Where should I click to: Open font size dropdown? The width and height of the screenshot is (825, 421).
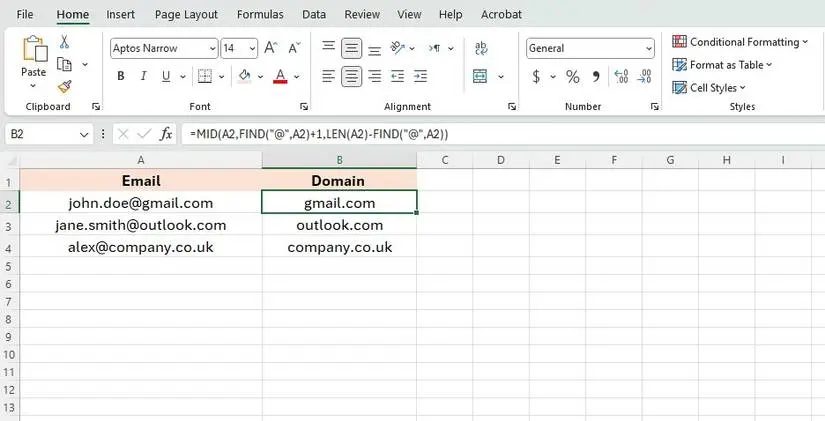[x=253, y=48]
